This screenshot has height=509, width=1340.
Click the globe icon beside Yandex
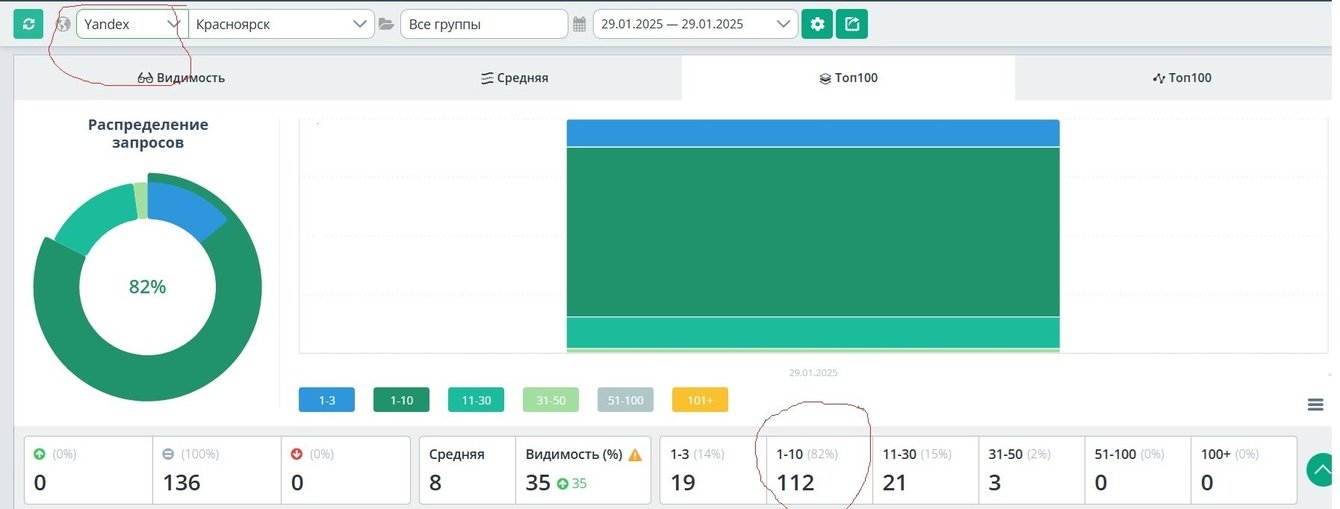pyautogui.click(x=63, y=24)
